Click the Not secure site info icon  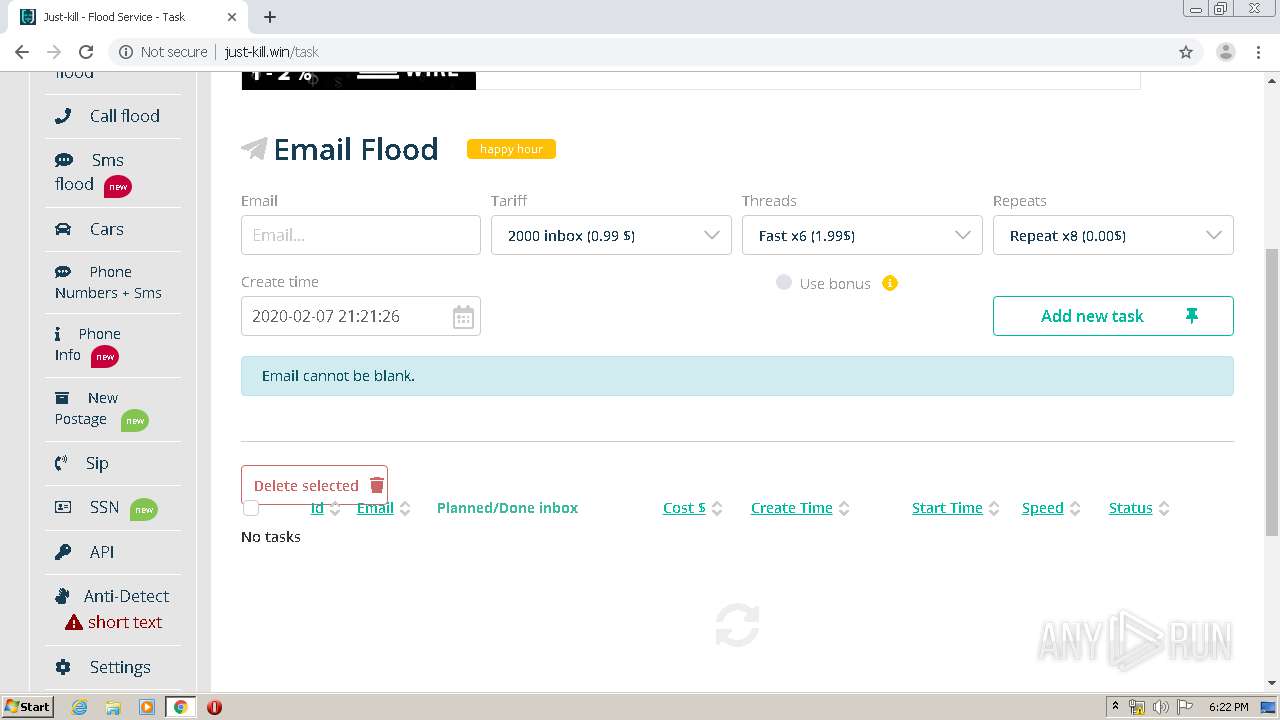pos(126,52)
